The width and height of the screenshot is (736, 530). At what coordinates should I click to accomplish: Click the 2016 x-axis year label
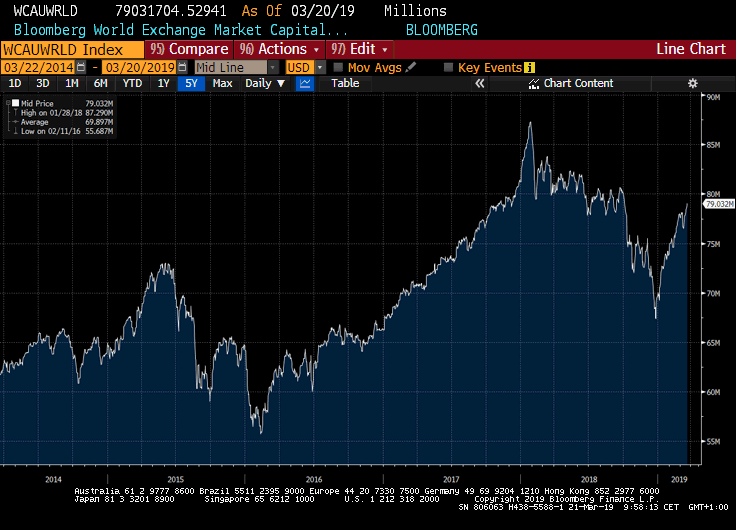click(314, 479)
